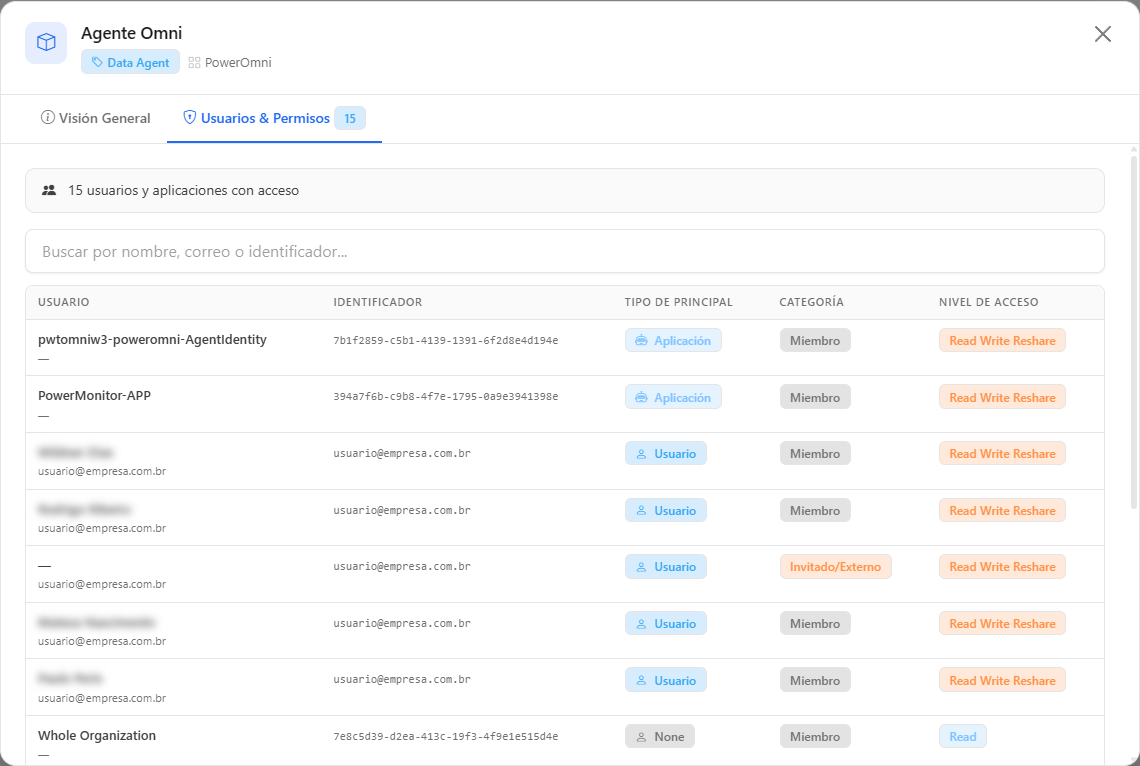Click the None principal type badge
Viewport: 1140px width, 766px height.
point(659,736)
